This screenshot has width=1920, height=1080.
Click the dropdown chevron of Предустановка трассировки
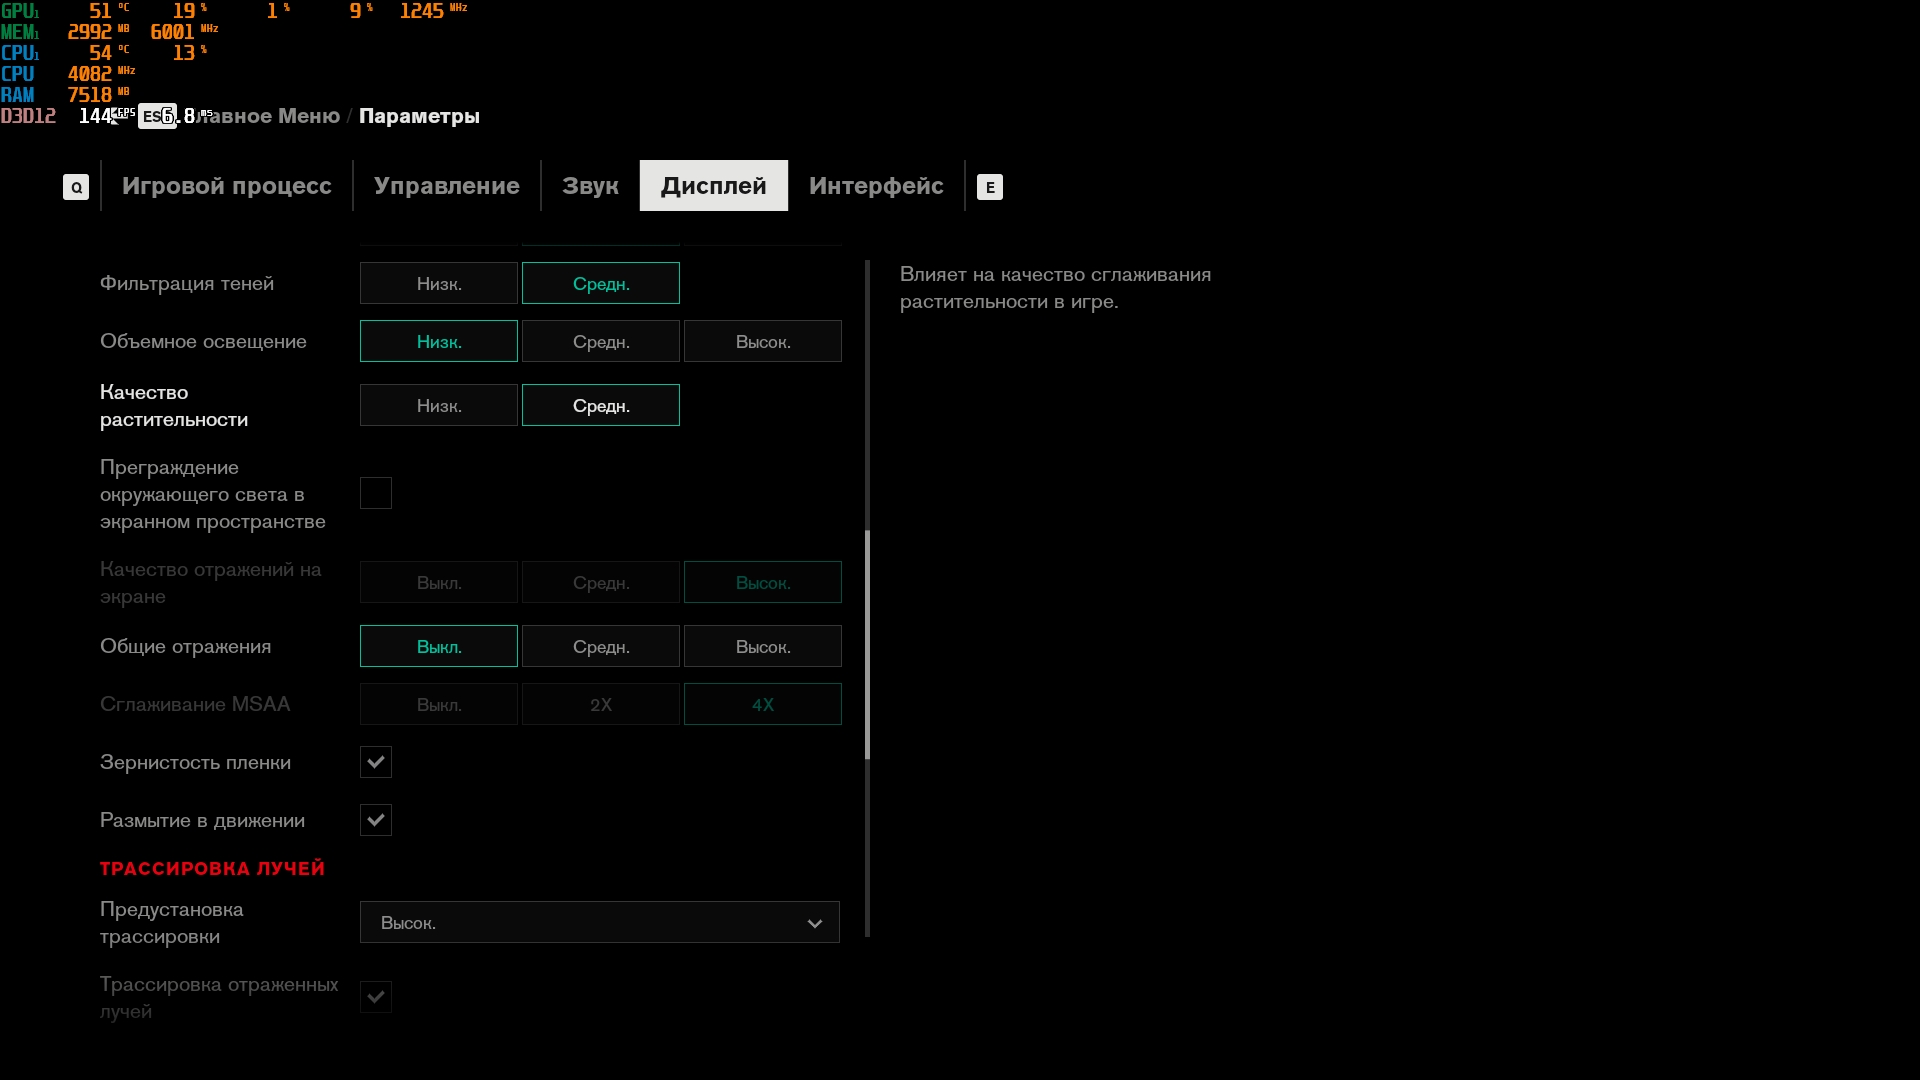point(814,923)
